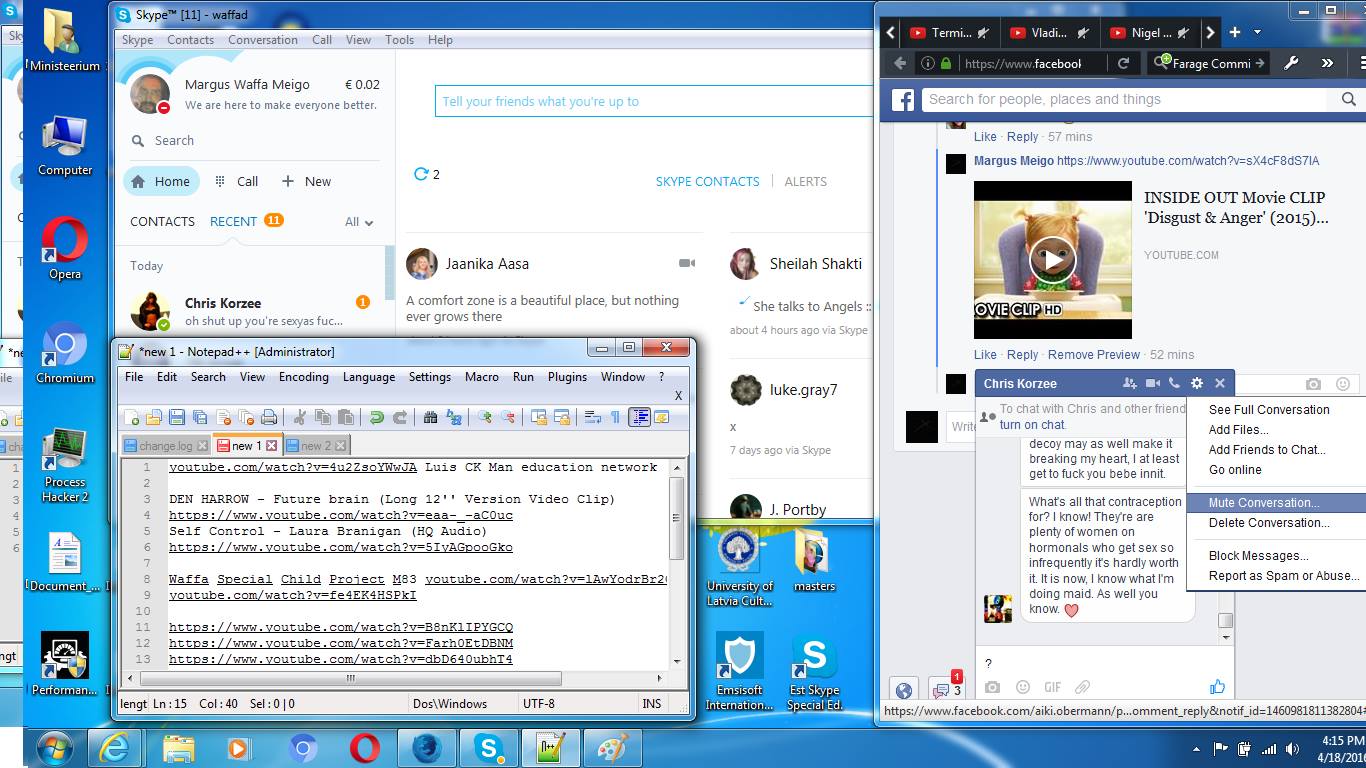
Task: Click Undo green arrow in Notepad++
Action: click(376, 417)
